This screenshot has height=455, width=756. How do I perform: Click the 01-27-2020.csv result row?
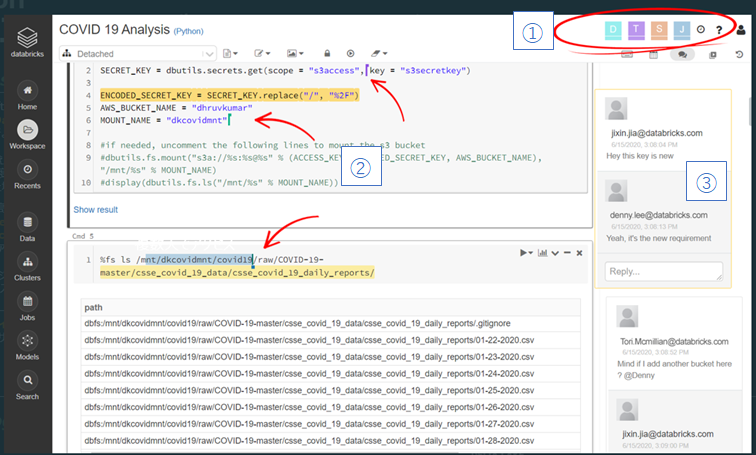point(331,424)
